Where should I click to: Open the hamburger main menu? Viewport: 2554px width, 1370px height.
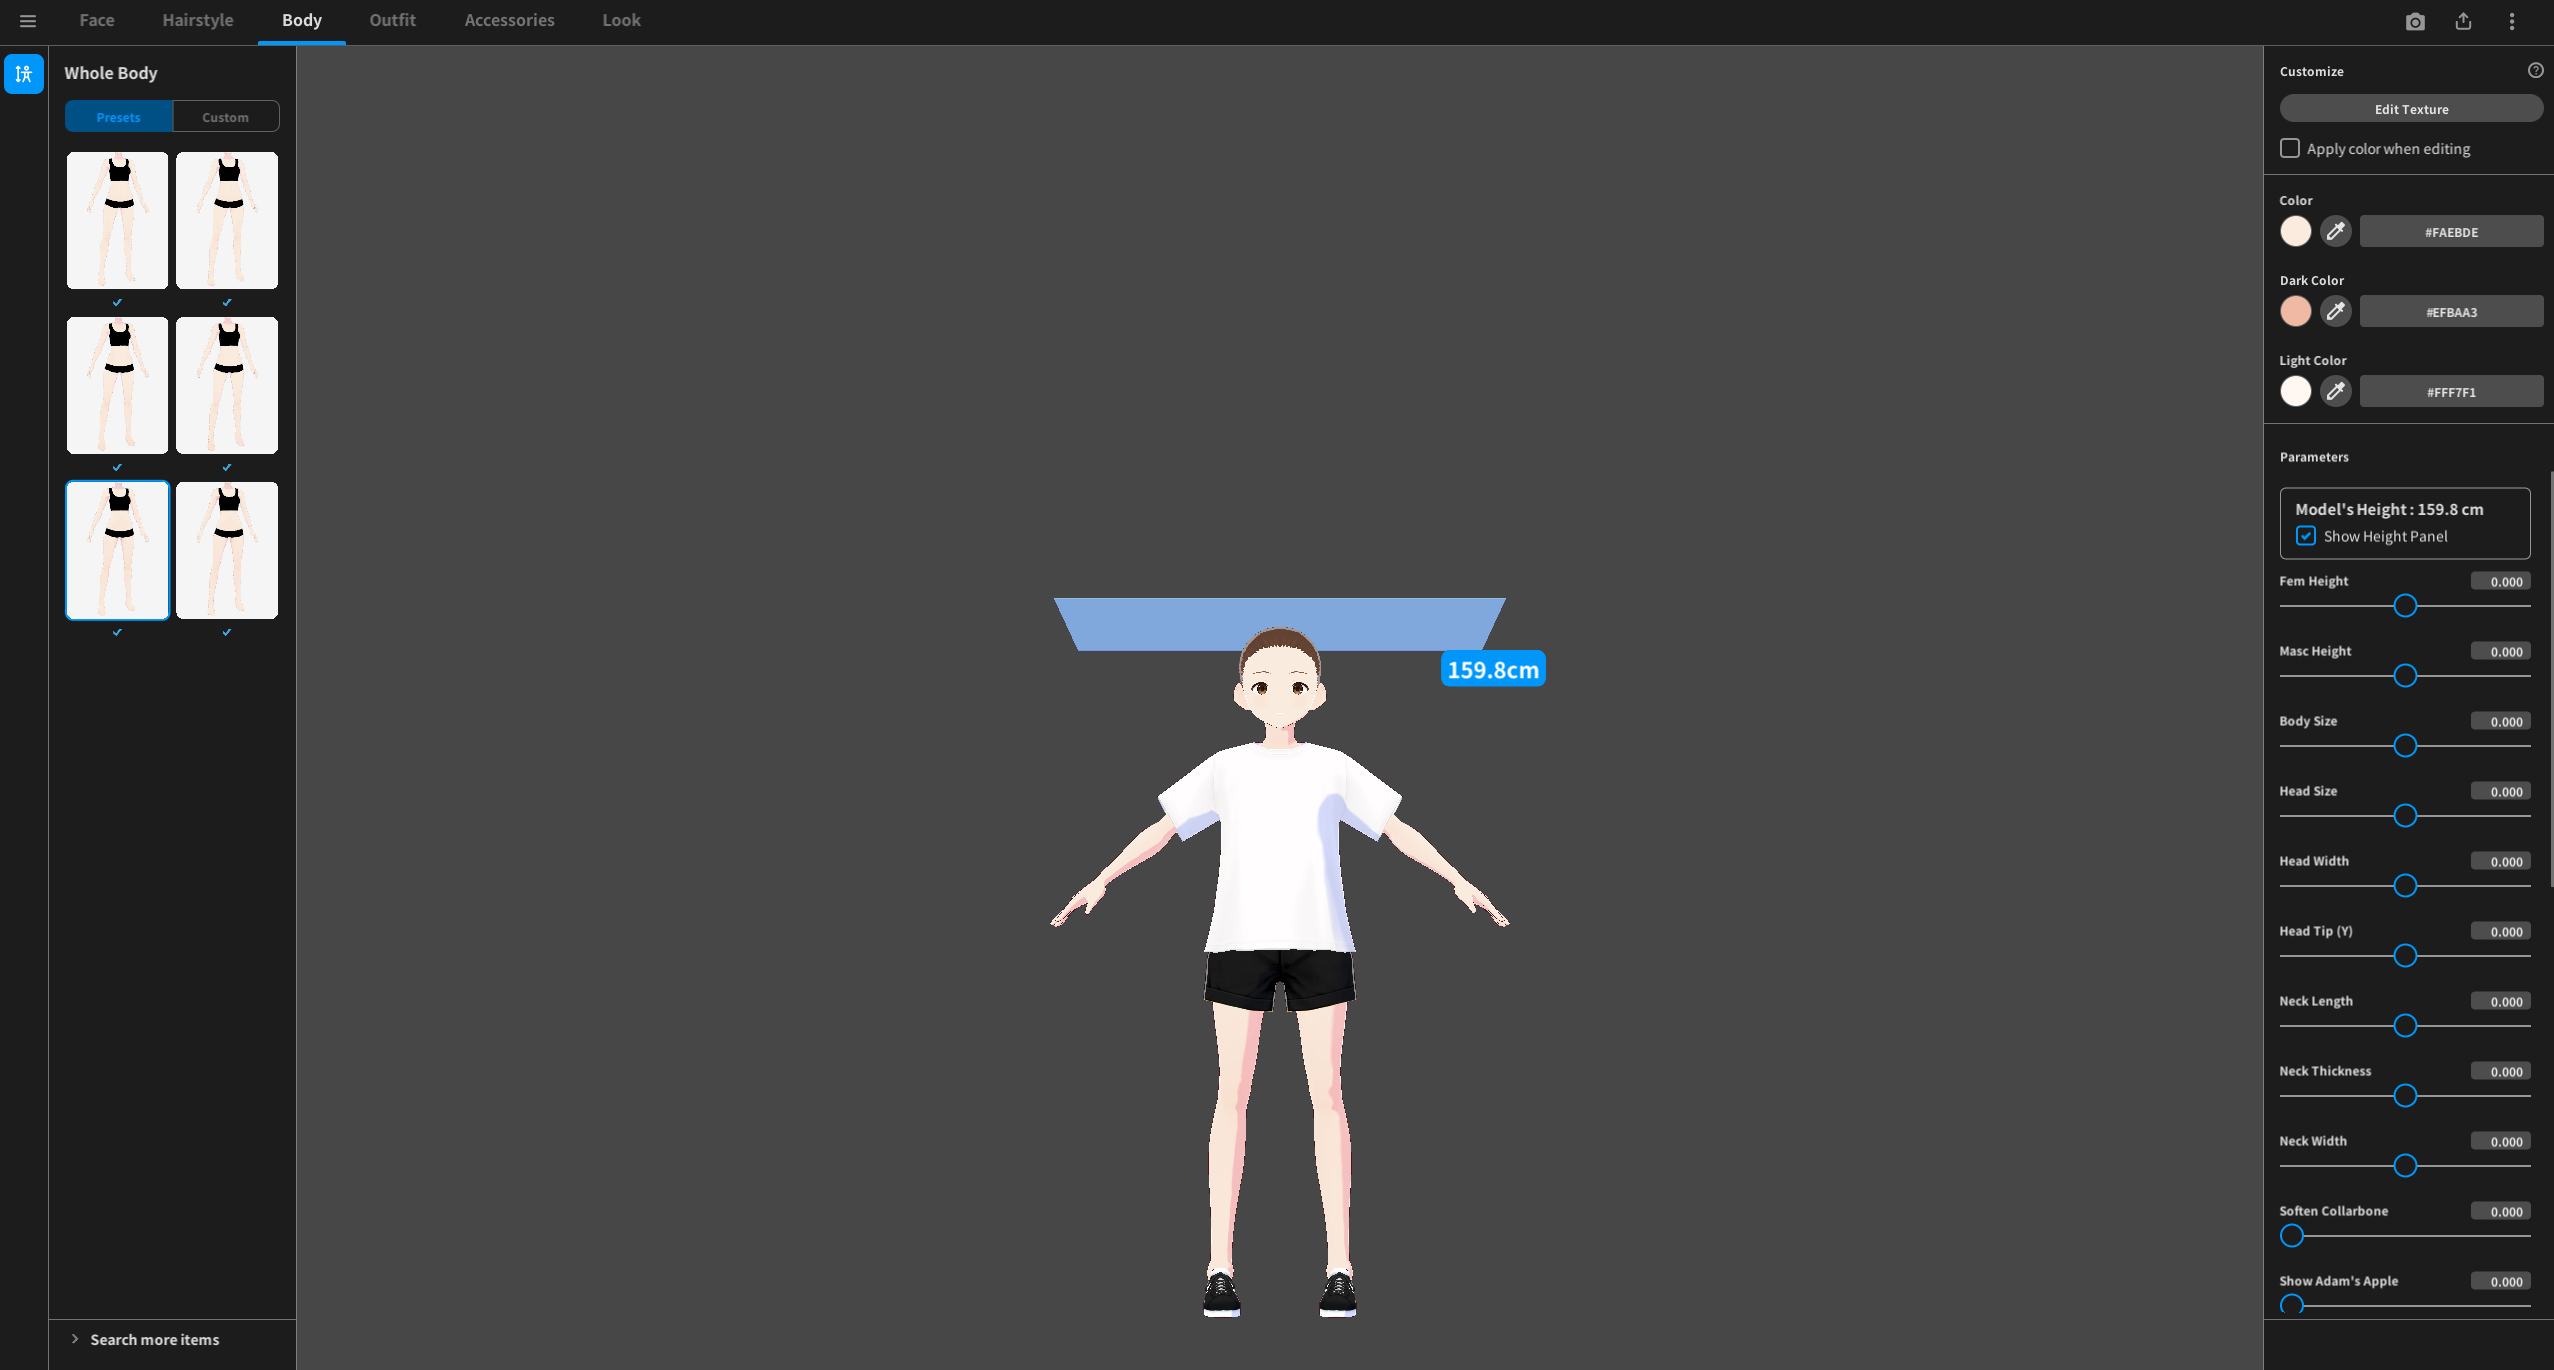pos(28,21)
